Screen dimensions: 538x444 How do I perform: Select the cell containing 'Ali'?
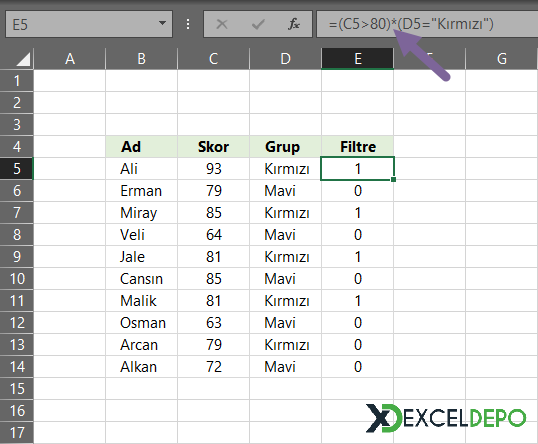141,168
